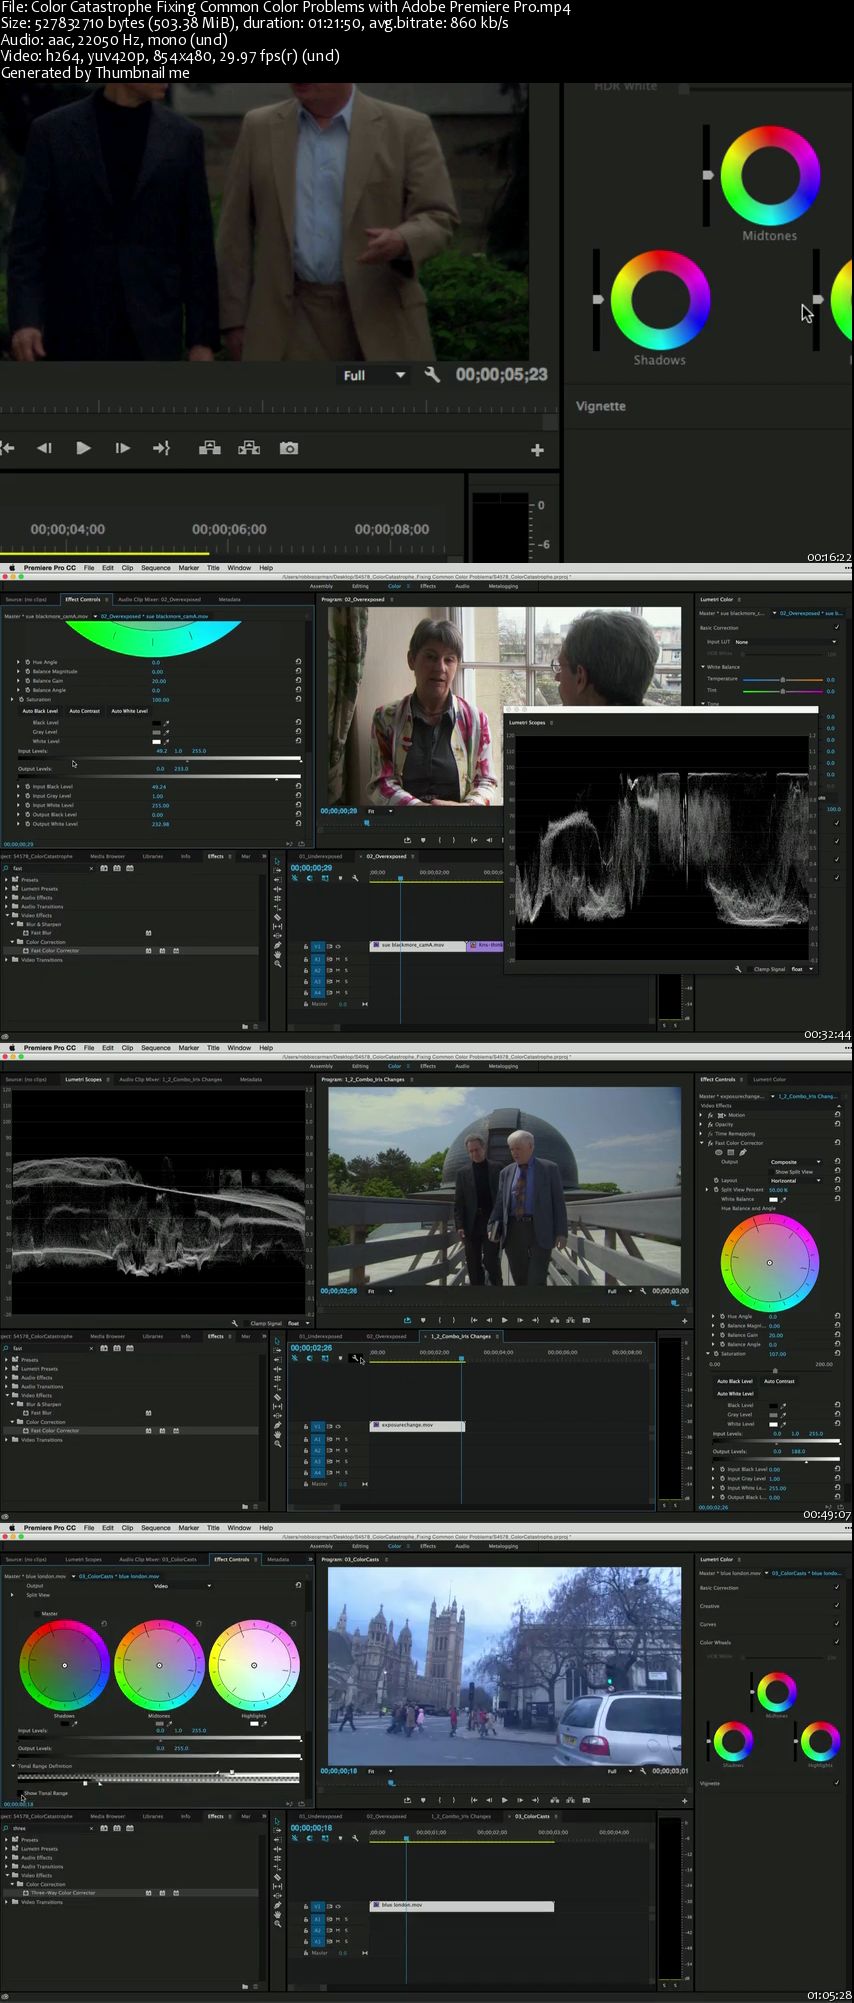Switch to Lumetri Scopes tab in 00:49:07 frame
The width and height of the screenshot is (854, 2003).
[83, 1079]
